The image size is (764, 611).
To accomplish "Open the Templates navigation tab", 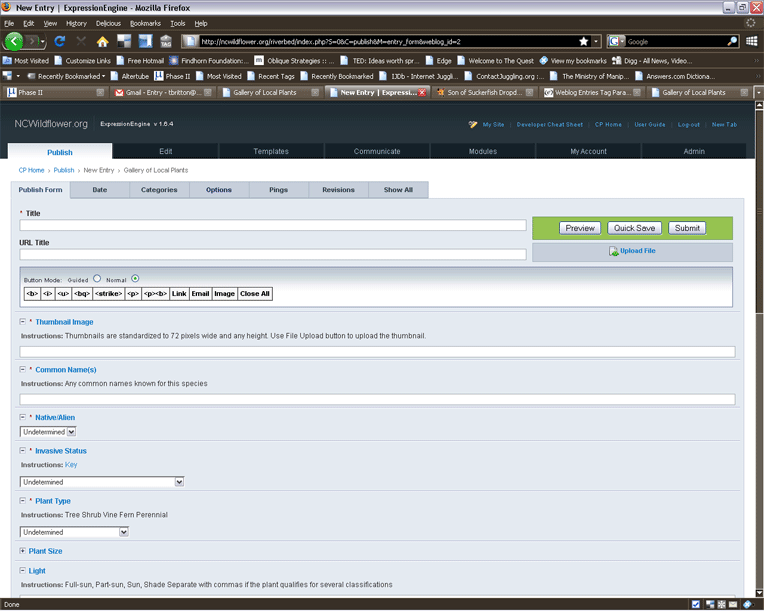I will tap(271, 152).
